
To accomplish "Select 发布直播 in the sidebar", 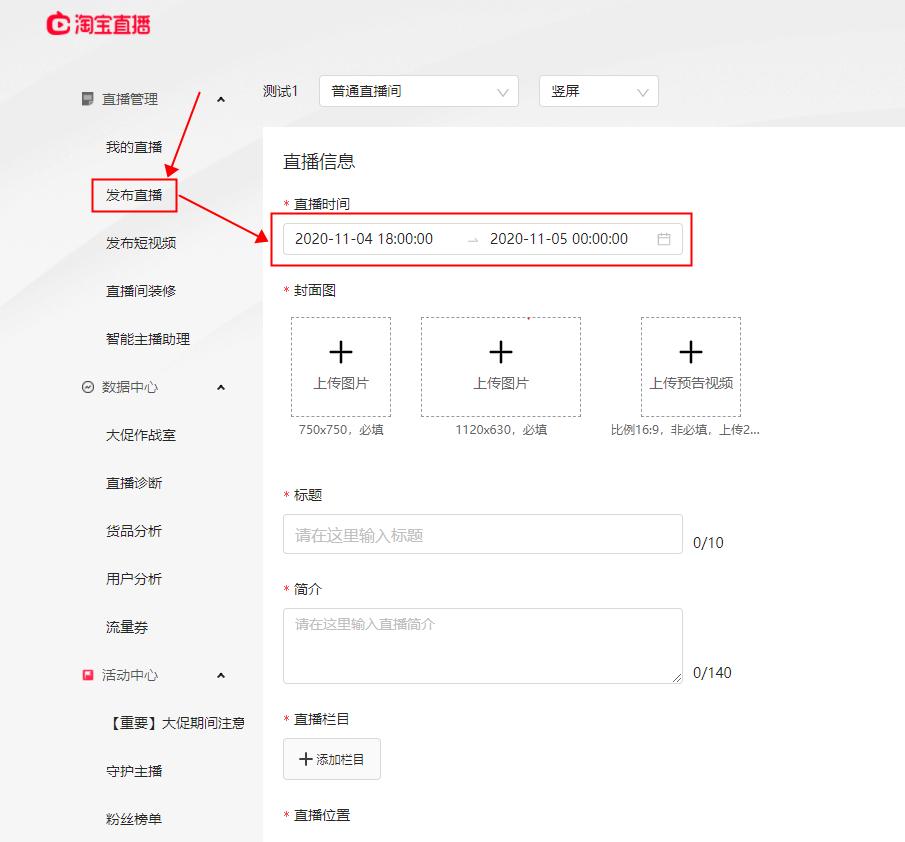I will (133, 195).
